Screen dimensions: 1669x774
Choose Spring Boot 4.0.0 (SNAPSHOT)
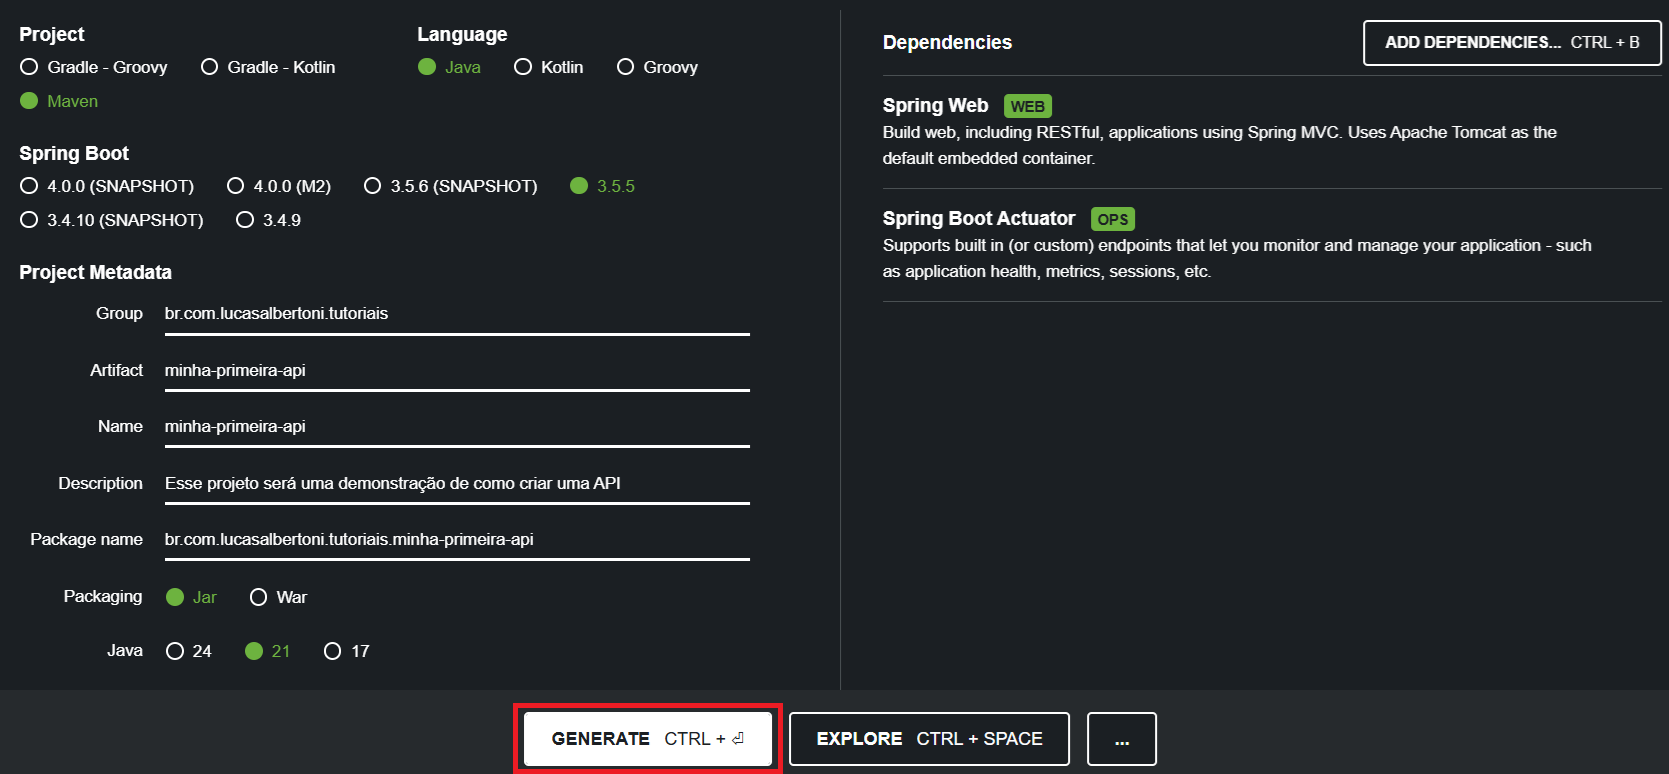(x=107, y=186)
